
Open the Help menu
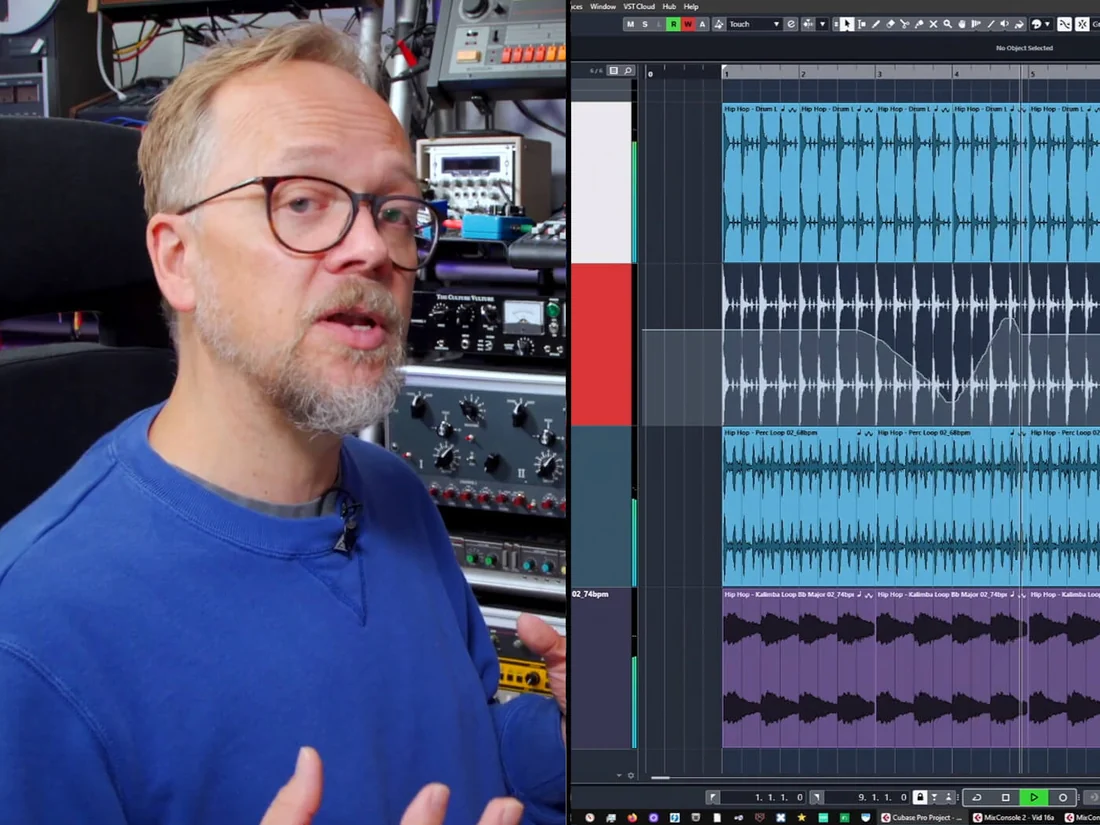691,6
